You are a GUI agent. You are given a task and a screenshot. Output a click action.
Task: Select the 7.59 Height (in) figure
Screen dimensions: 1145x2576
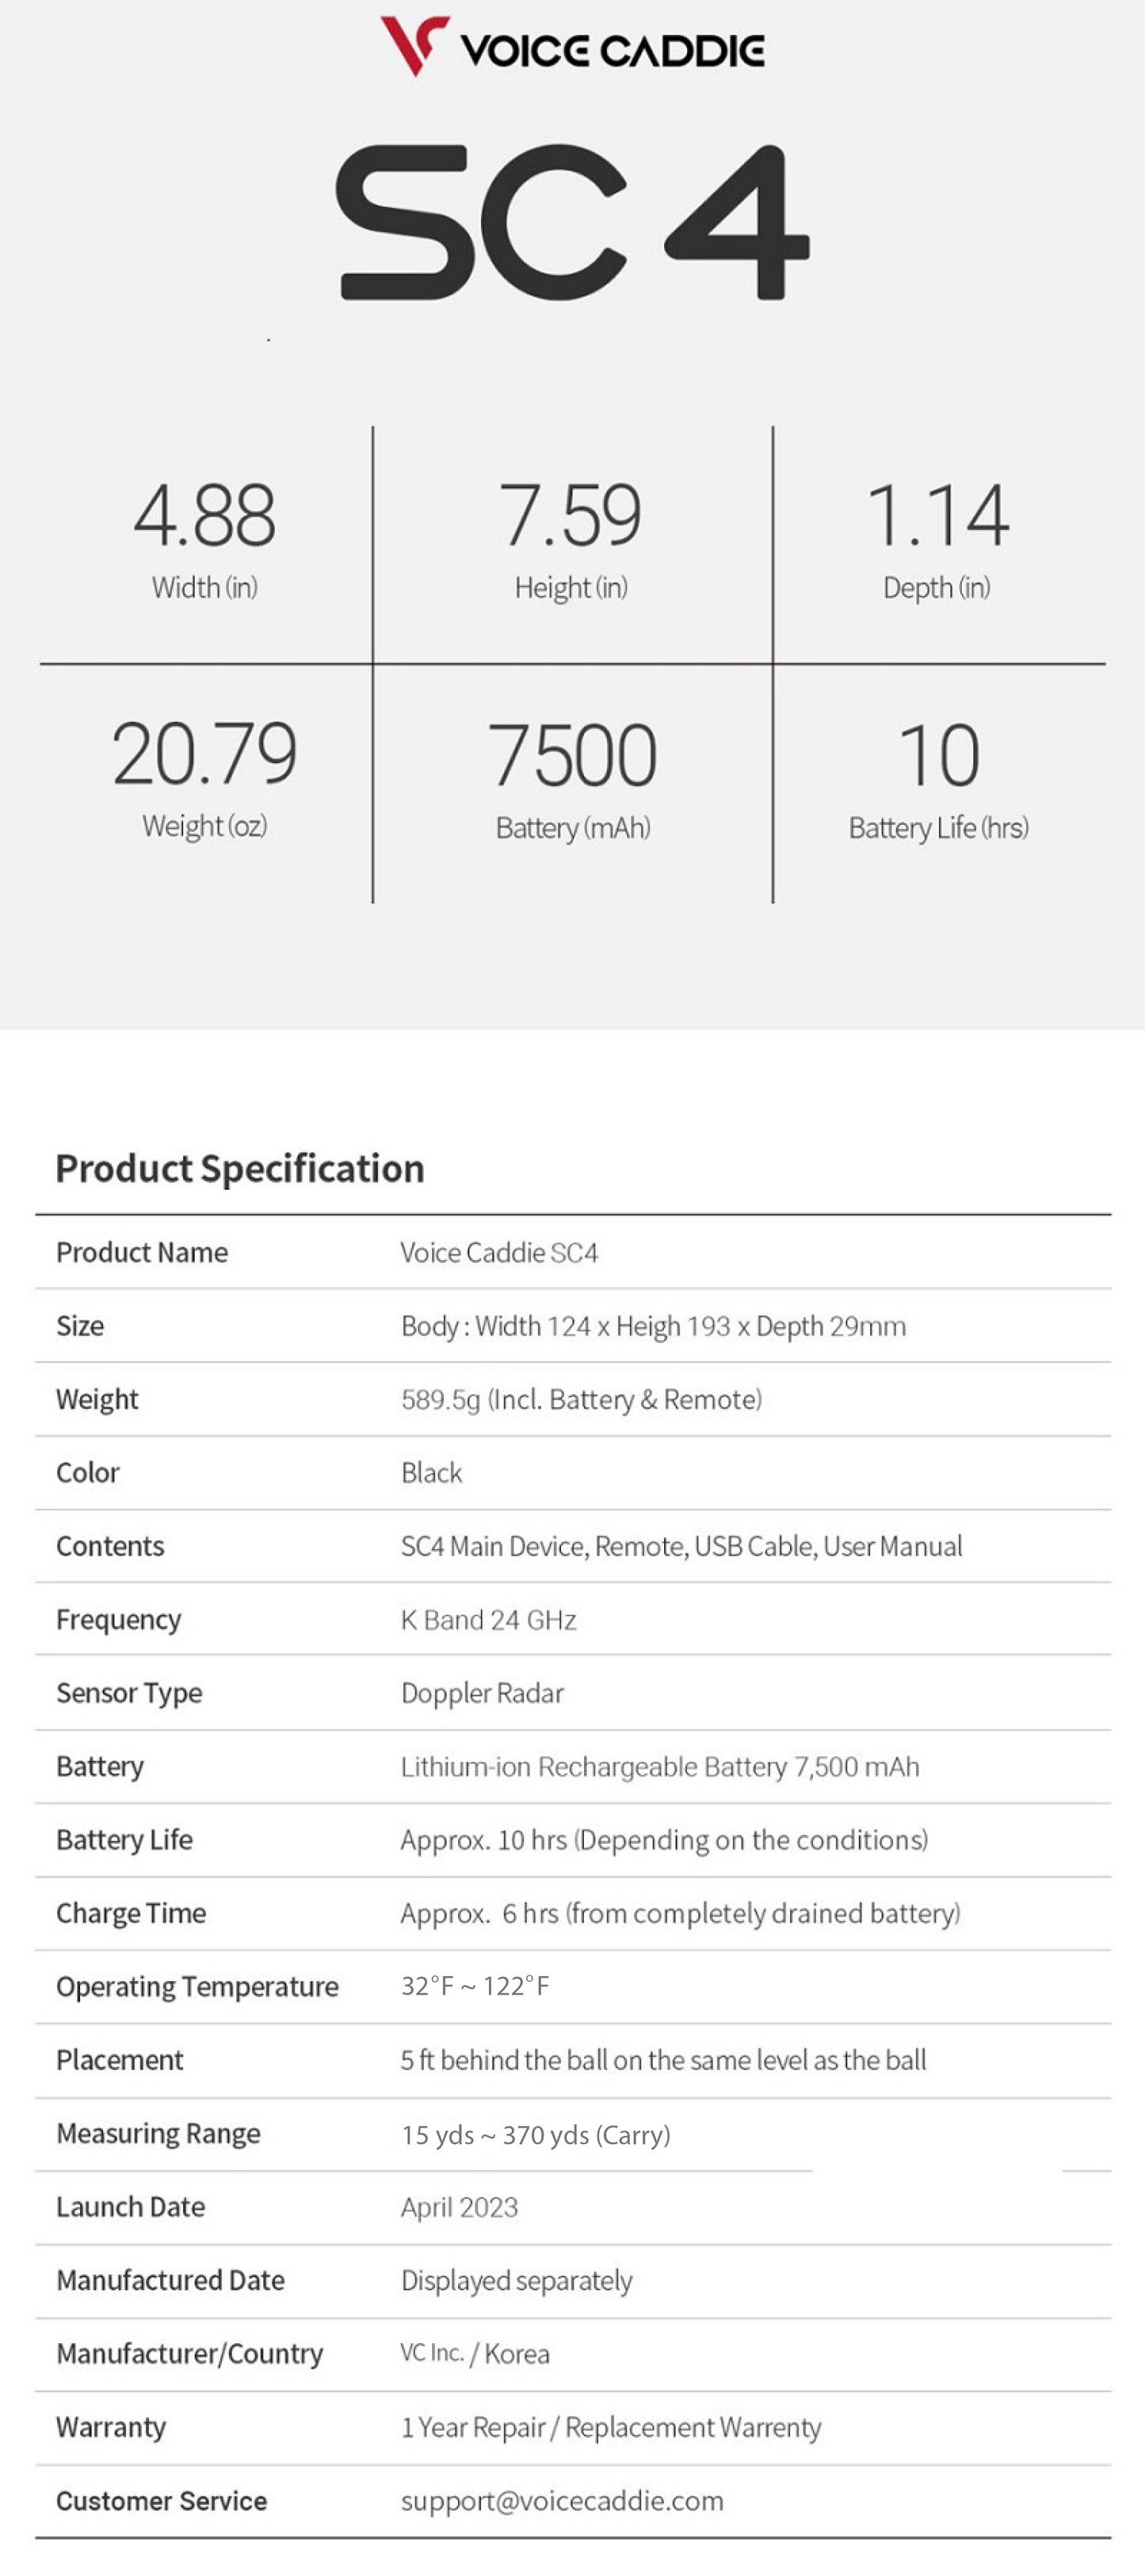point(571,516)
